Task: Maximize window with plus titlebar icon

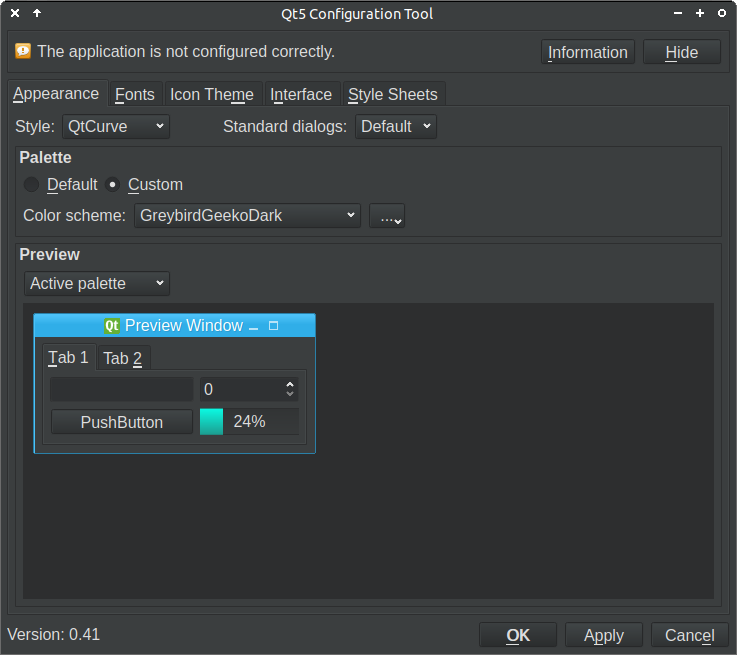Action: click(700, 13)
